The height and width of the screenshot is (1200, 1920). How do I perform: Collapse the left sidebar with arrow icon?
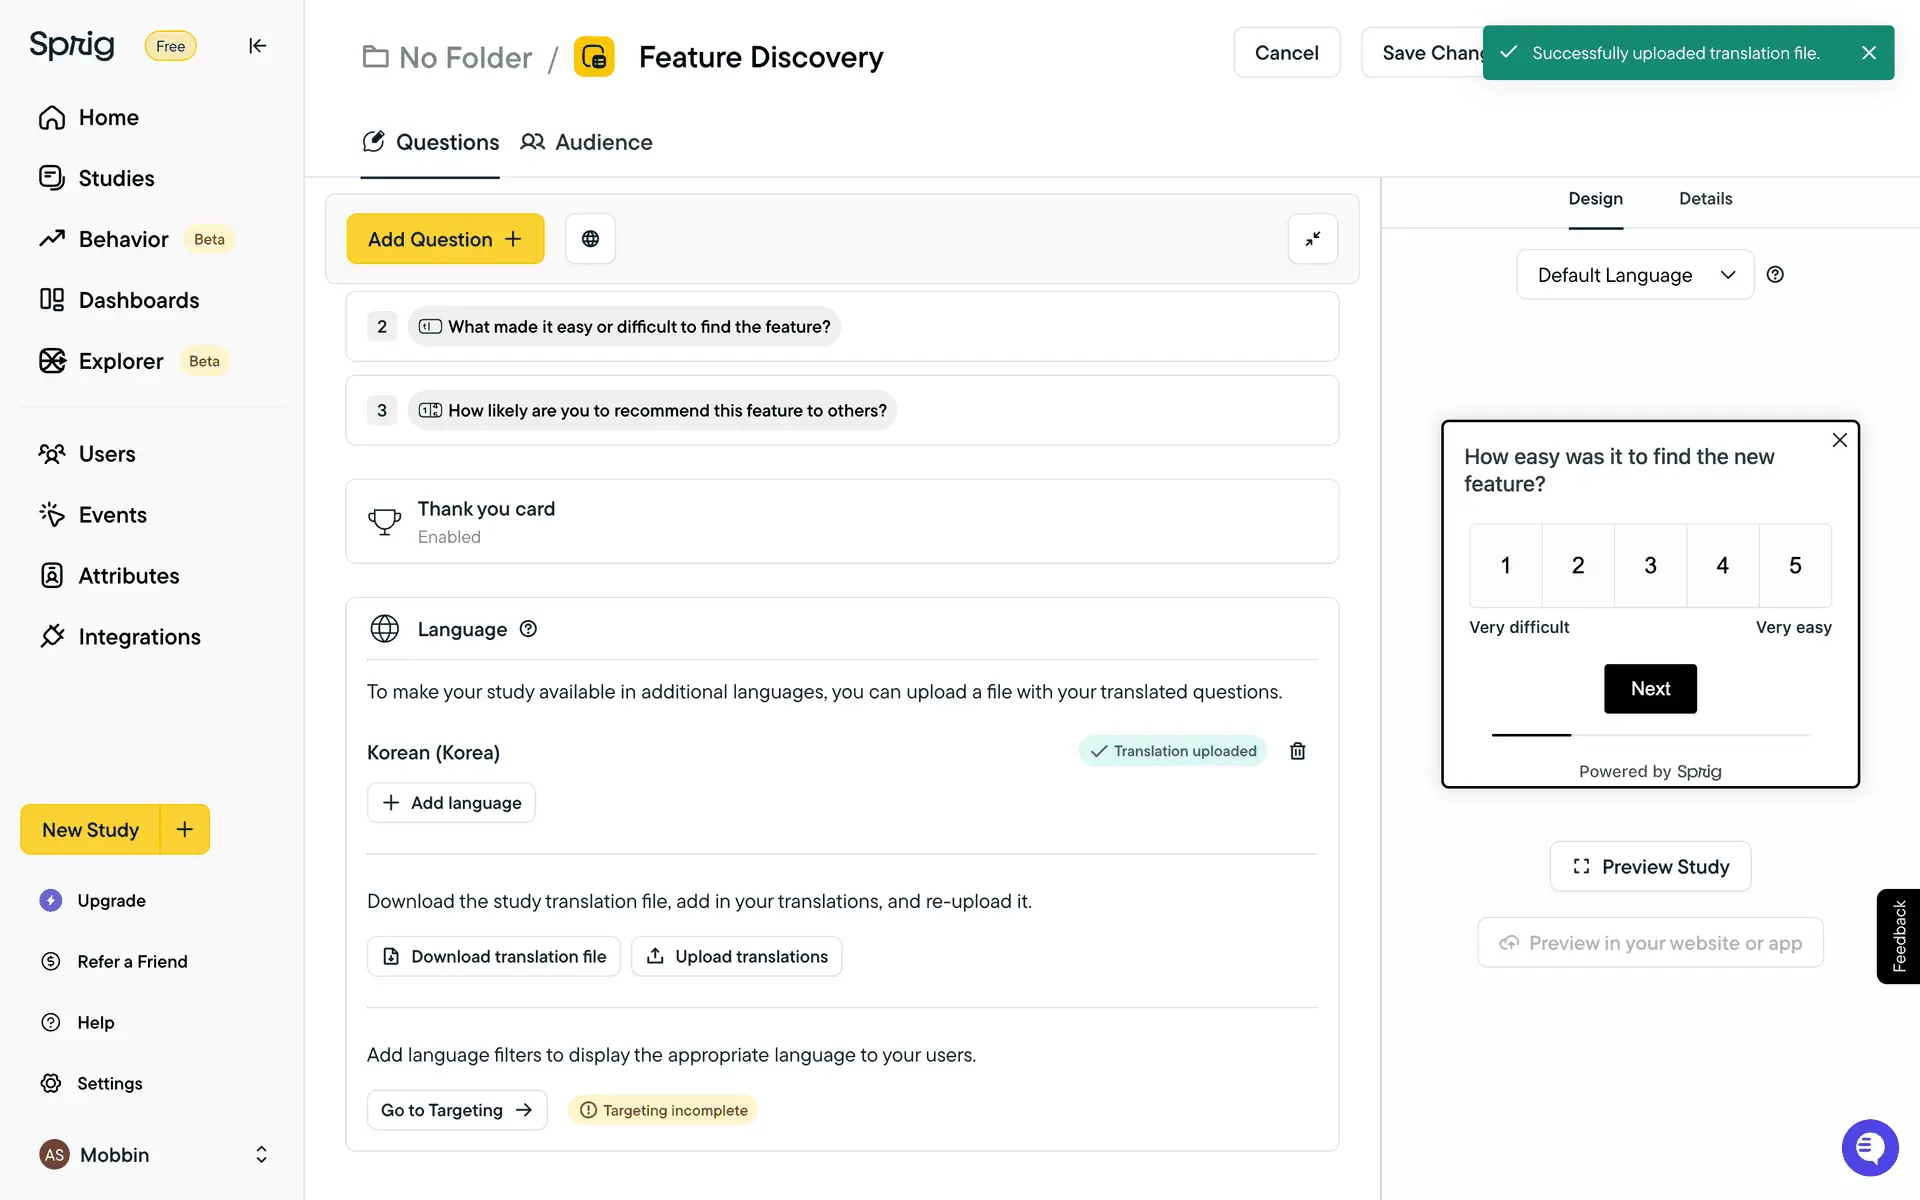click(257, 46)
